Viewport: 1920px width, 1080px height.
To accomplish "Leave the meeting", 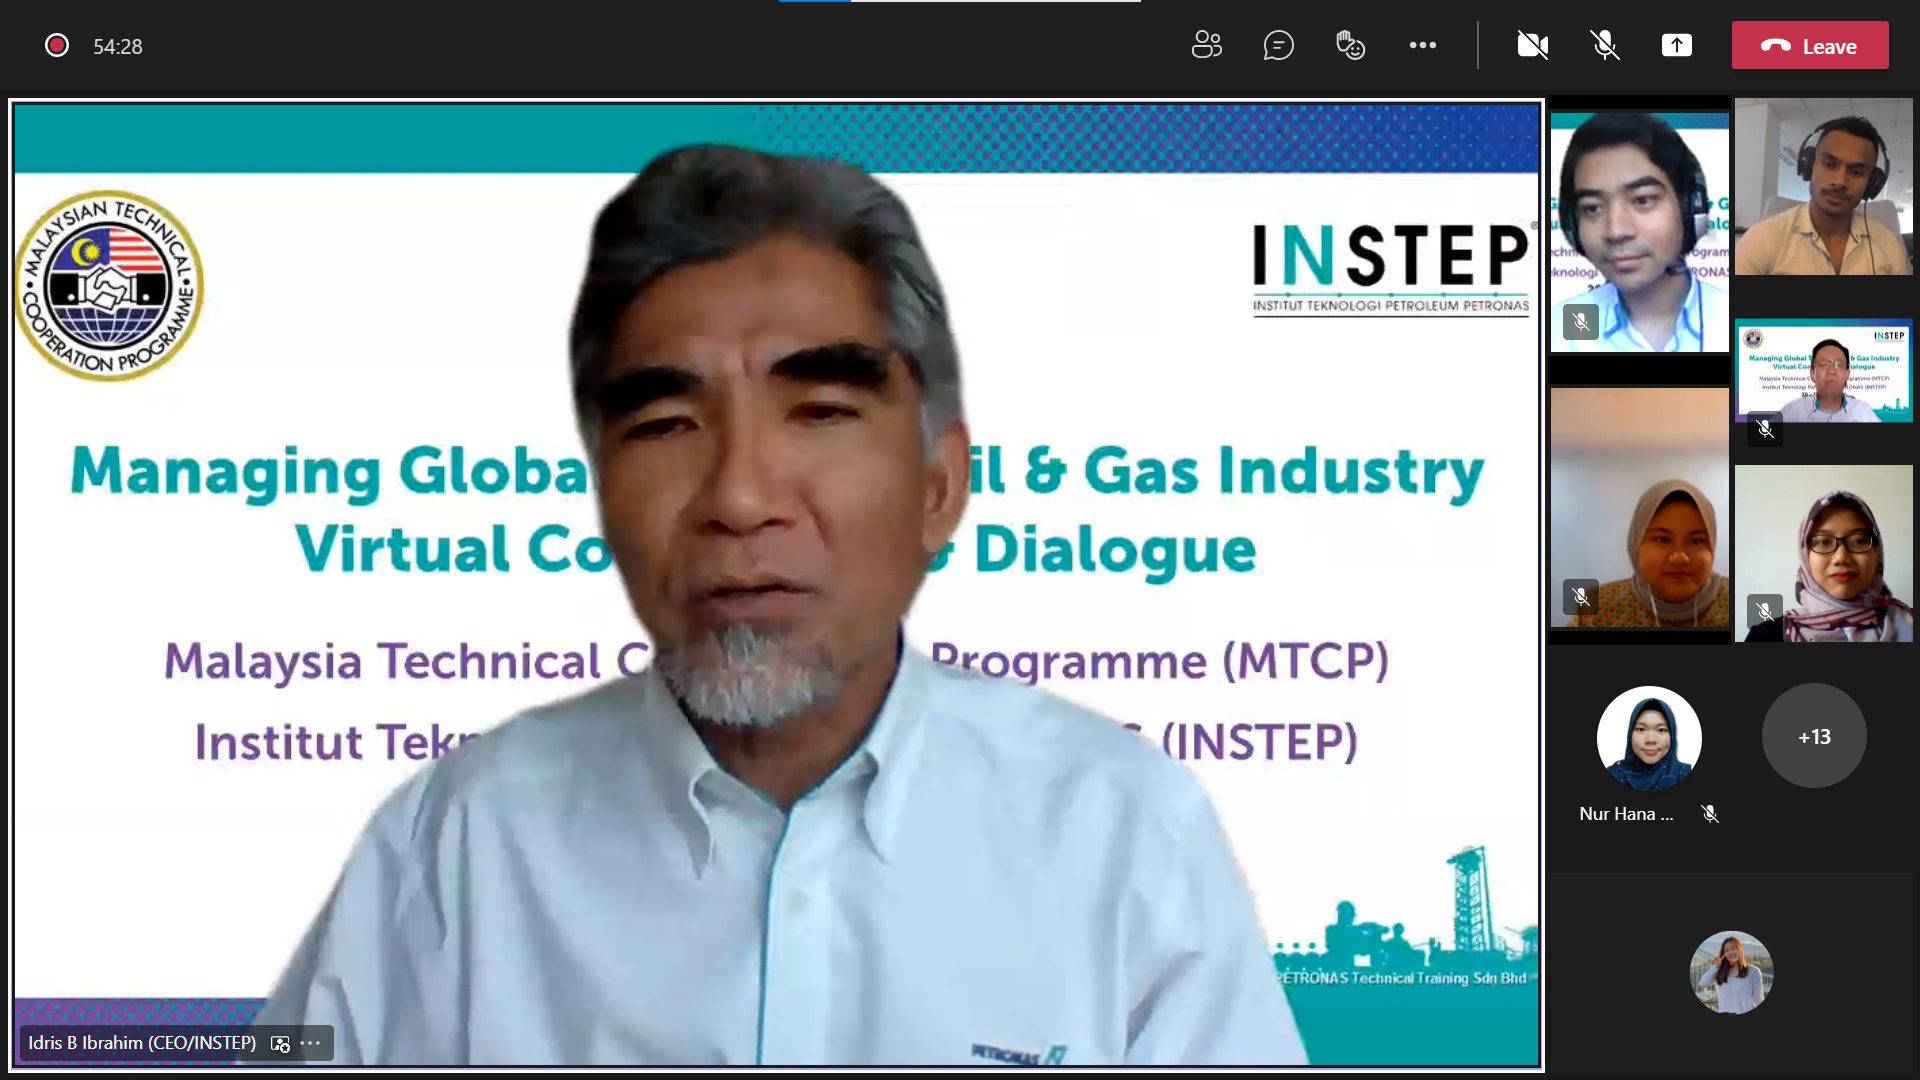I will [1810, 45].
